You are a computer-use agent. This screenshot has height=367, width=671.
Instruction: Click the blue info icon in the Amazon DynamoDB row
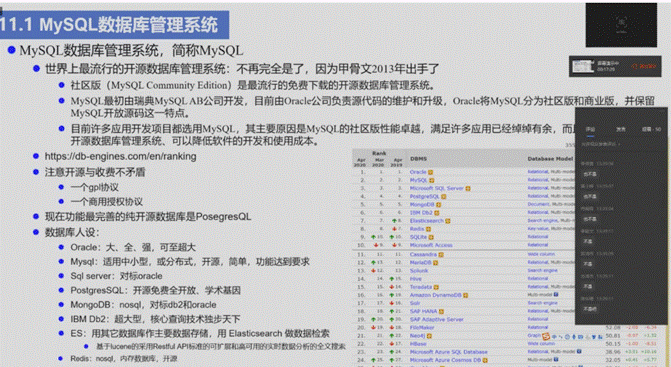tap(556, 295)
